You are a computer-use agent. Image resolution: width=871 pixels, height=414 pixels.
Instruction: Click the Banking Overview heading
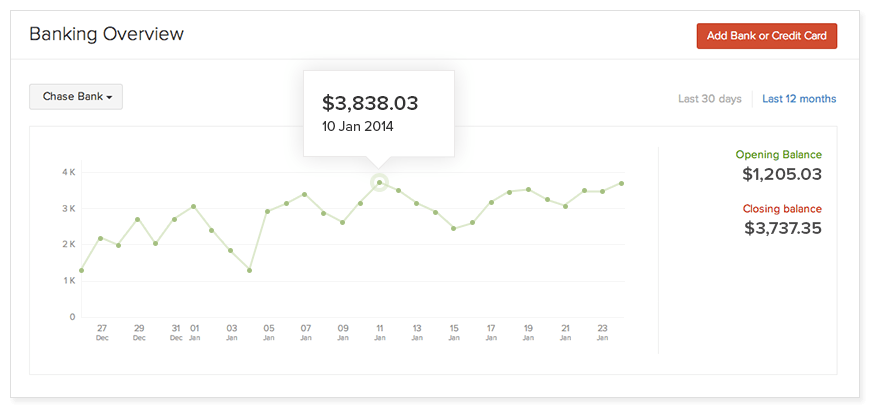(x=106, y=34)
